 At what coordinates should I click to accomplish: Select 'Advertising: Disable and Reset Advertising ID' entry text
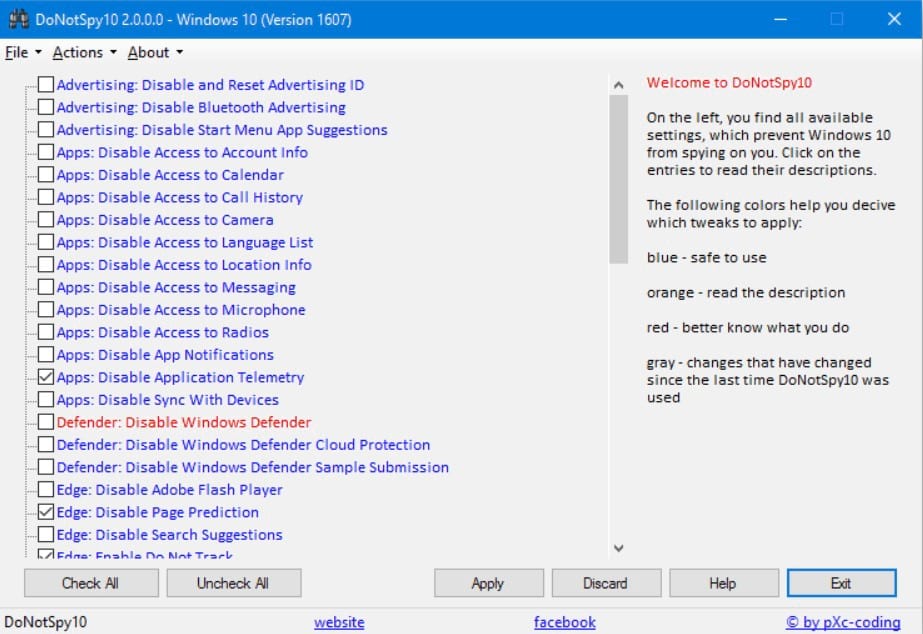click(210, 85)
